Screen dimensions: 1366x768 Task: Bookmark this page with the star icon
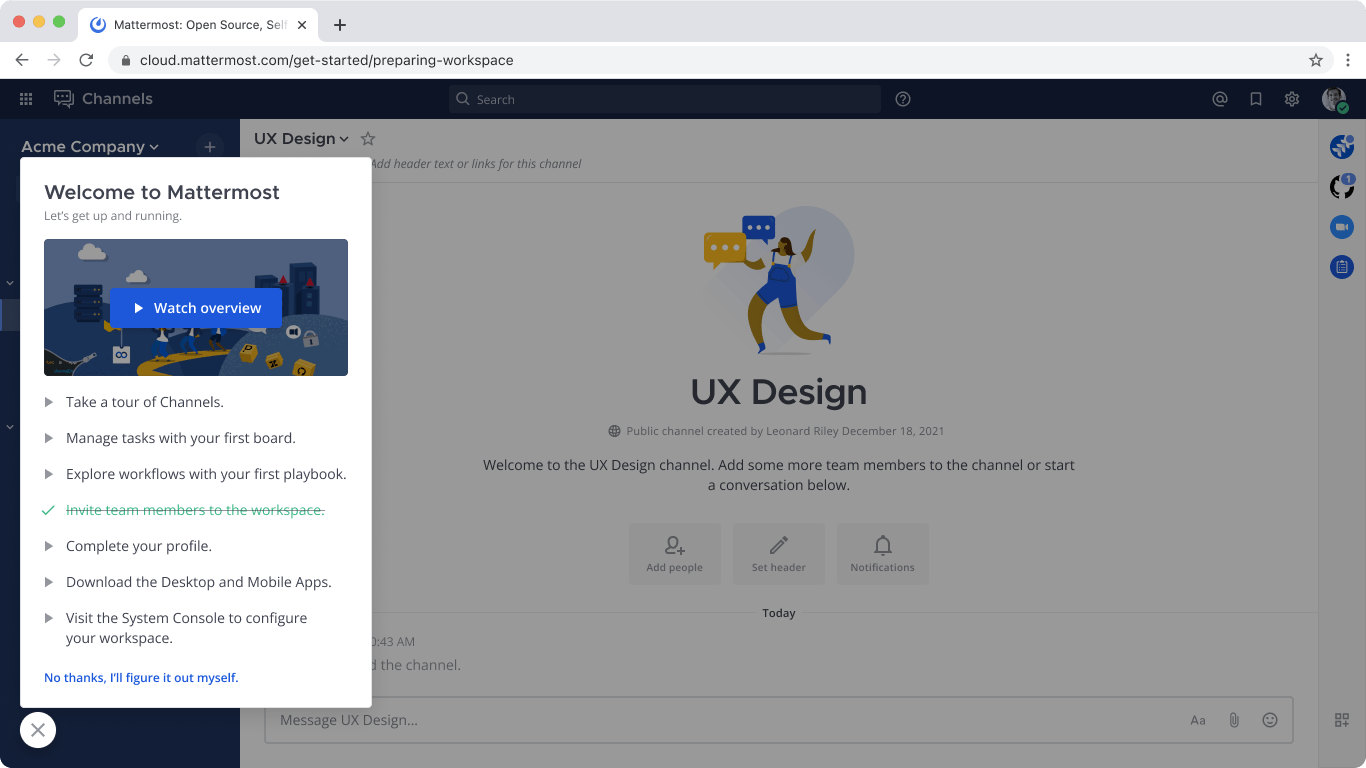pyautogui.click(x=1316, y=60)
